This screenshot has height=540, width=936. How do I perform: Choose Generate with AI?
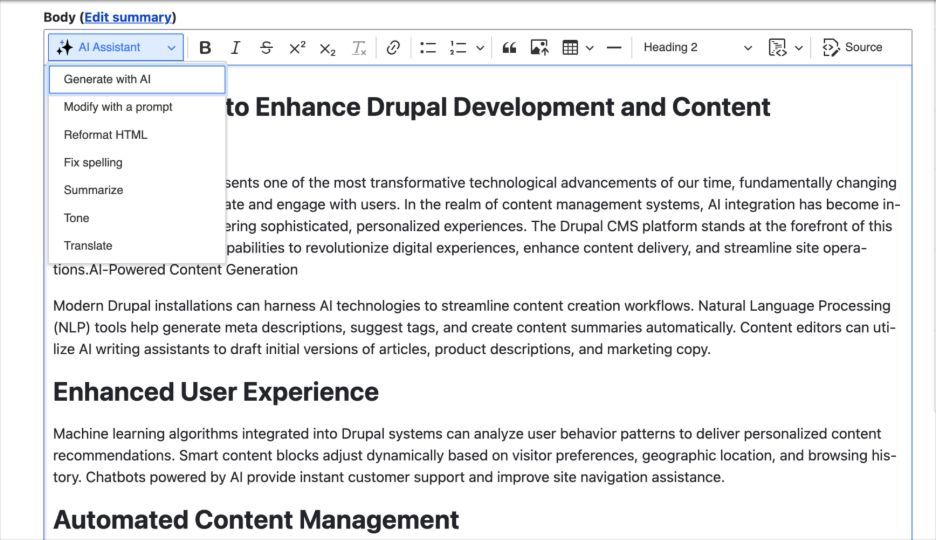(x=137, y=79)
